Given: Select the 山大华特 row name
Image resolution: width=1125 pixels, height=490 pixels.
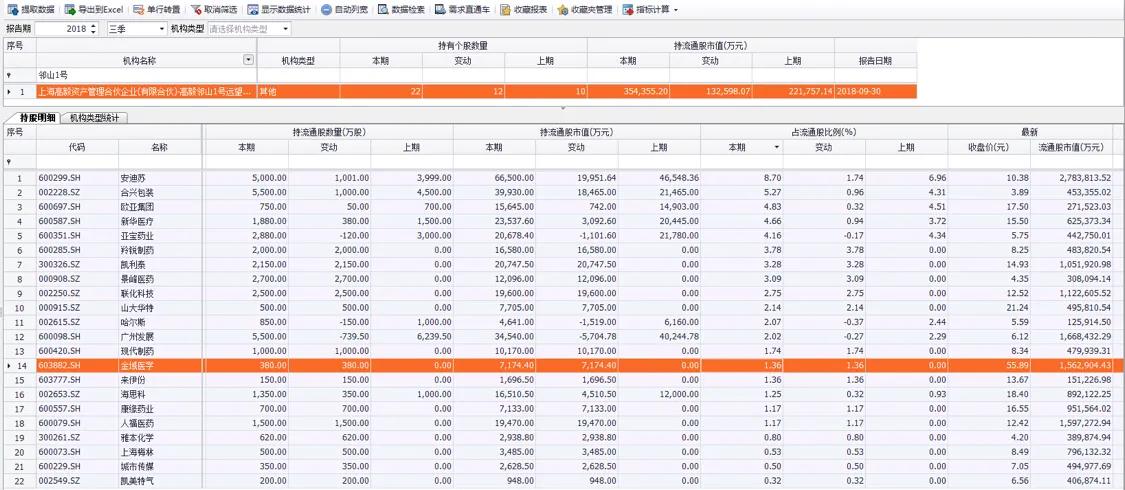Looking at the screenshot, I should pos(137,308).
